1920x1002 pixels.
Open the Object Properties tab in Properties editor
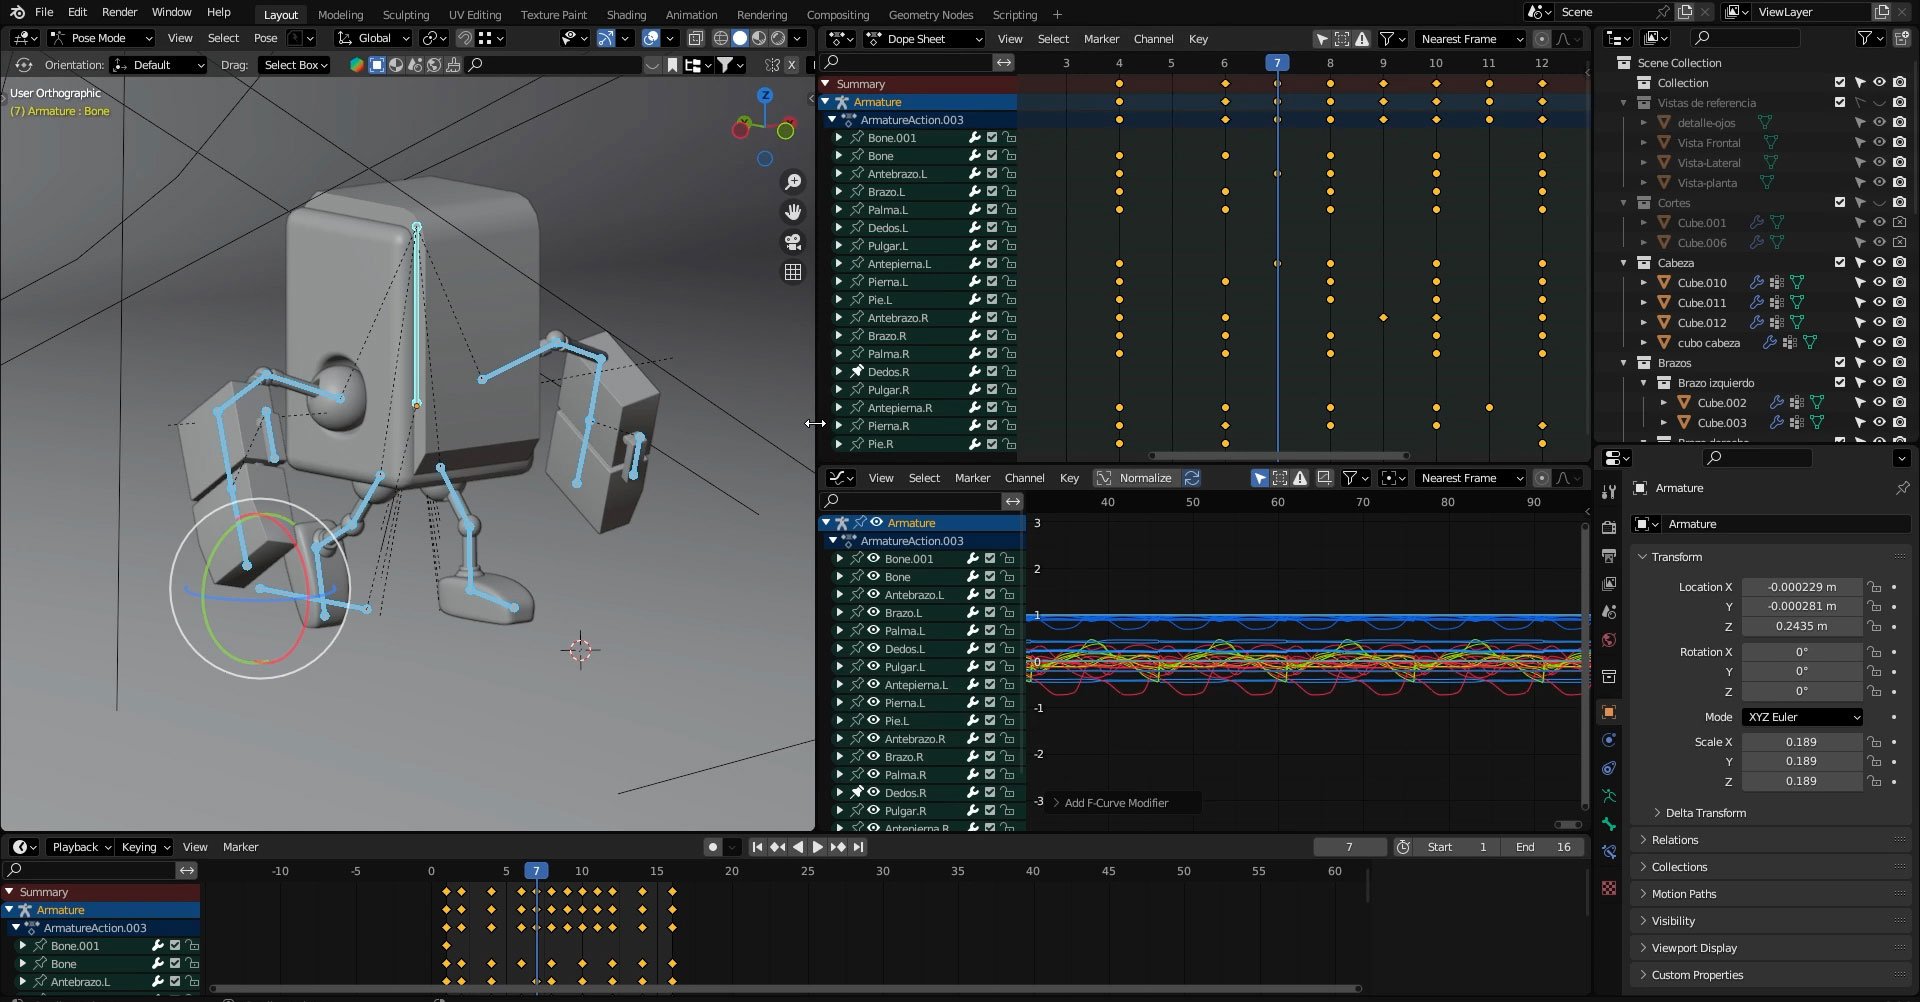[x=1609, y=712]
